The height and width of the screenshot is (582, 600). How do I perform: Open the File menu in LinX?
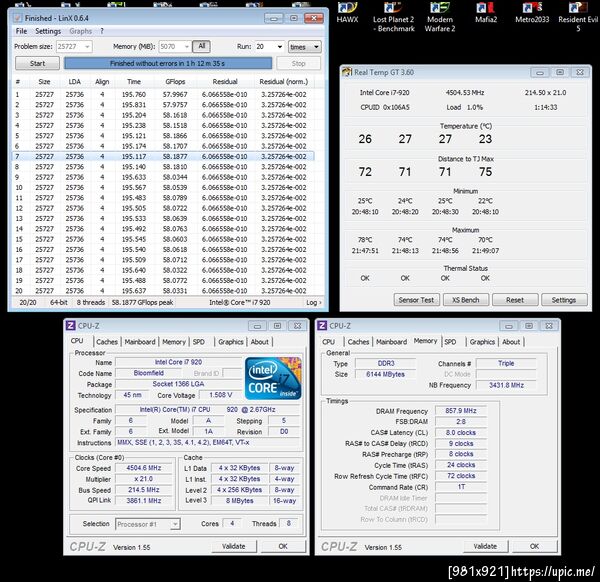tap(21, 31)
